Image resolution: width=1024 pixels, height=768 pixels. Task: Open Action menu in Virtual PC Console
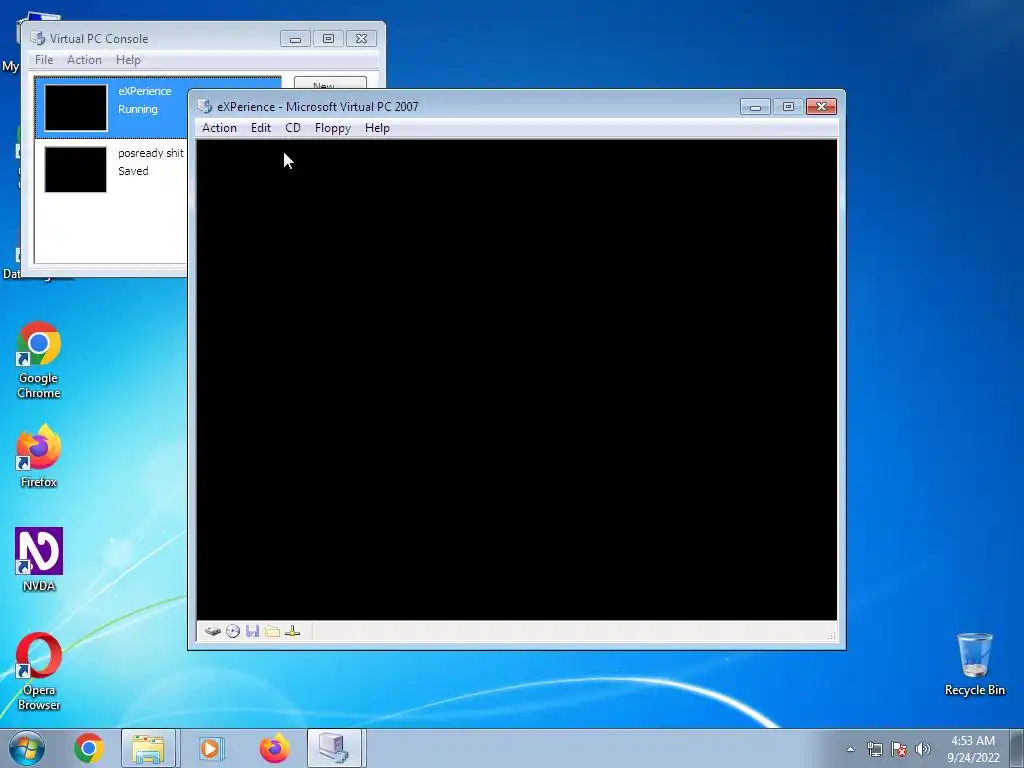(x=84, y=59)
